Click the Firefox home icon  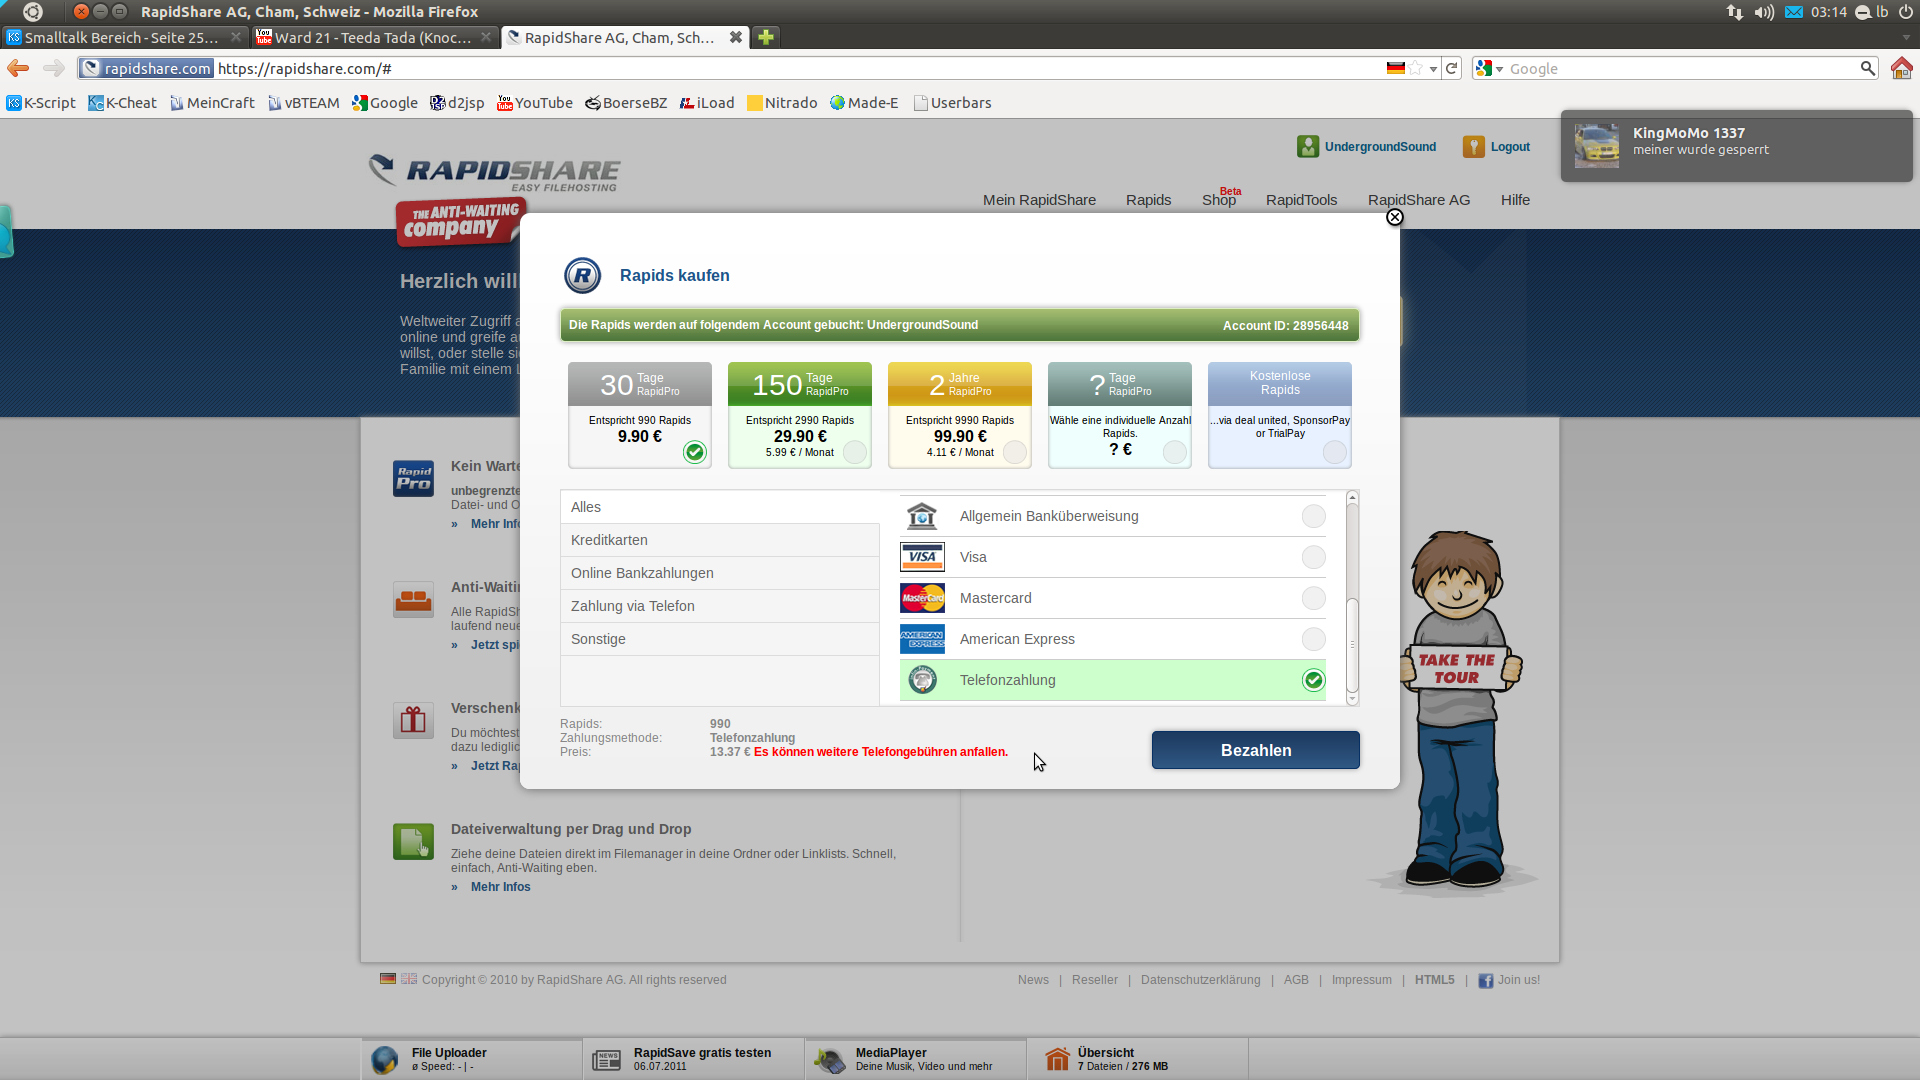point(1901,68)
